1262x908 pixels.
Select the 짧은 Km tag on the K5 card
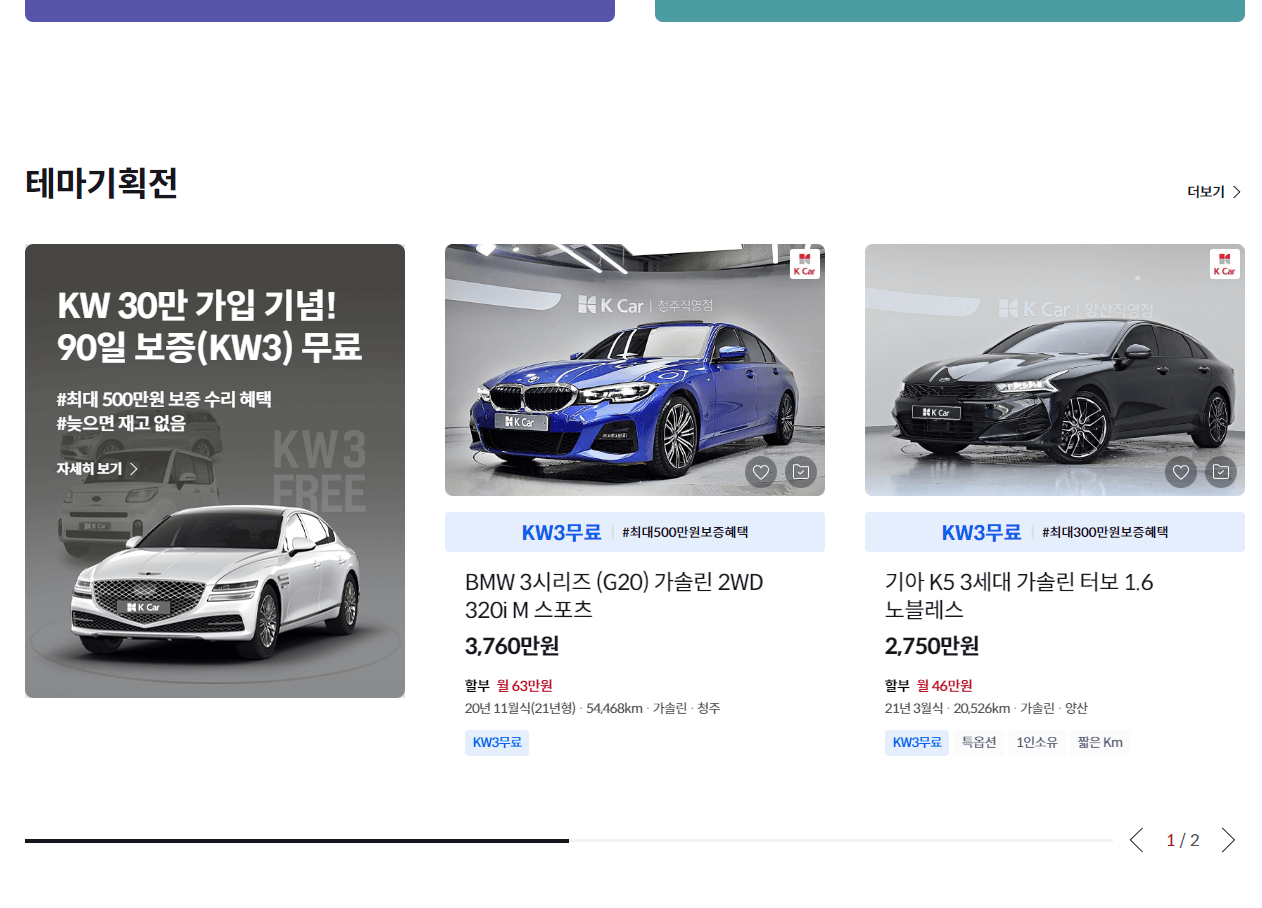pos(1100,742)
